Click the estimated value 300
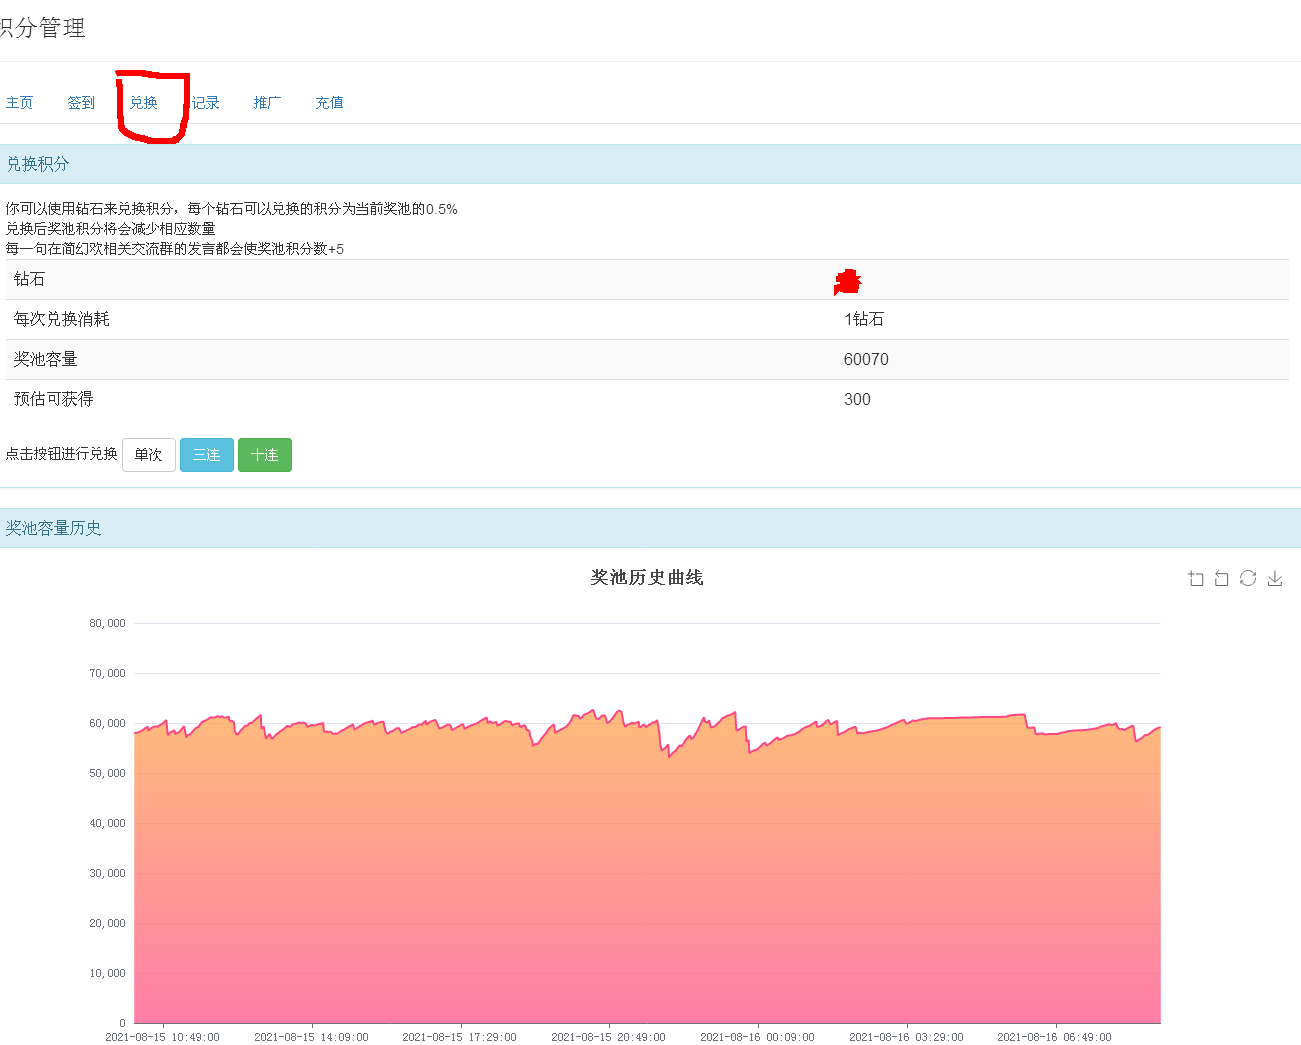Image resolution: width=1301 pixels, height=1045 pixels. (x=857, y=399)
